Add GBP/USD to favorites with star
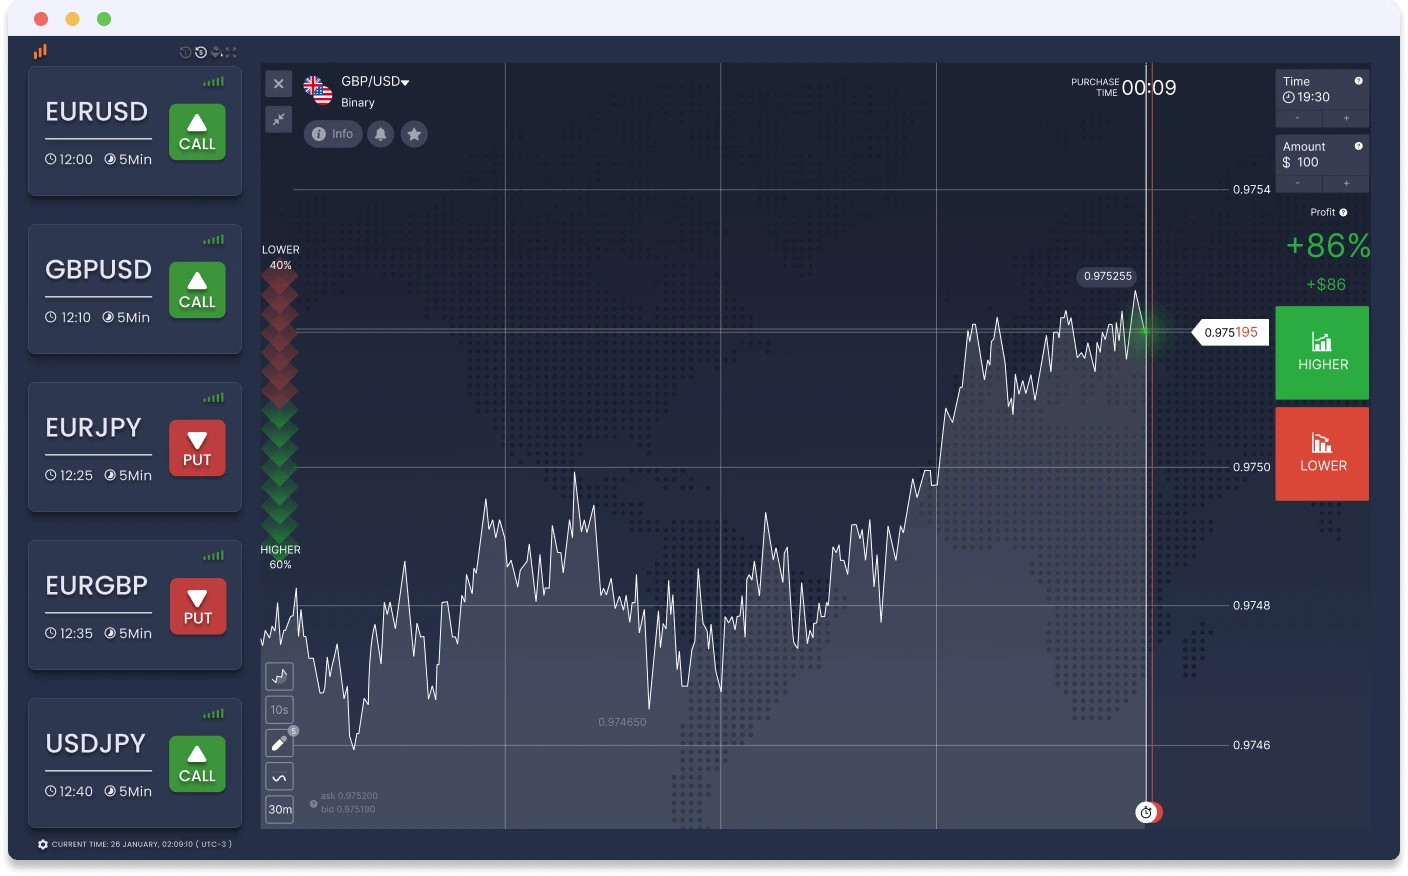Screen dimensions: 1408x876 click(x=414, y=134)
